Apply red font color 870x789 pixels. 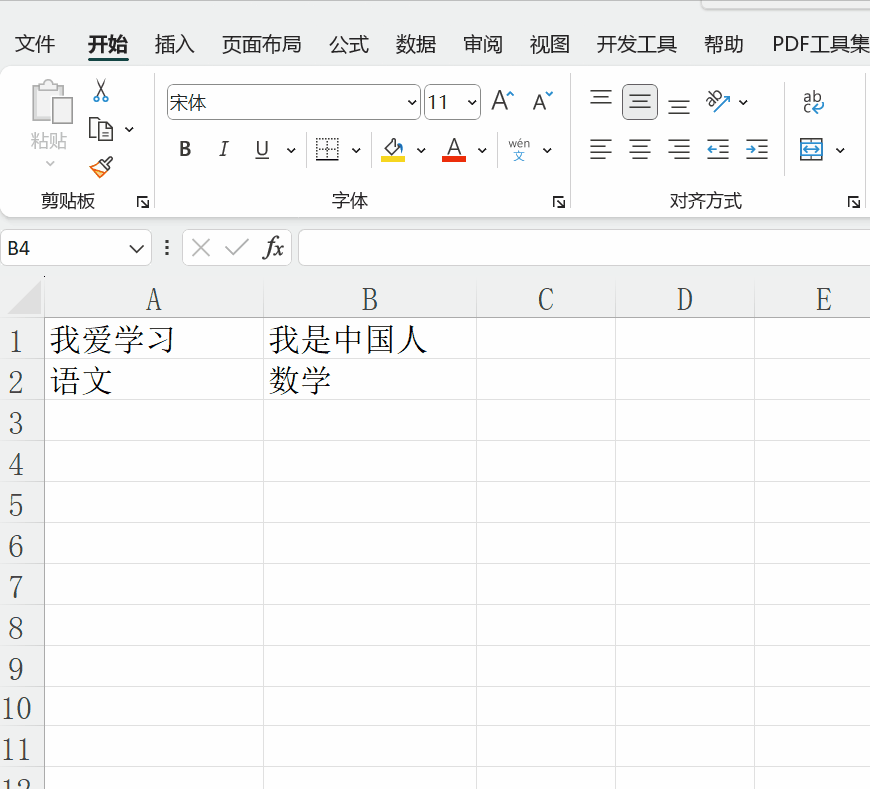click(453, 149)
